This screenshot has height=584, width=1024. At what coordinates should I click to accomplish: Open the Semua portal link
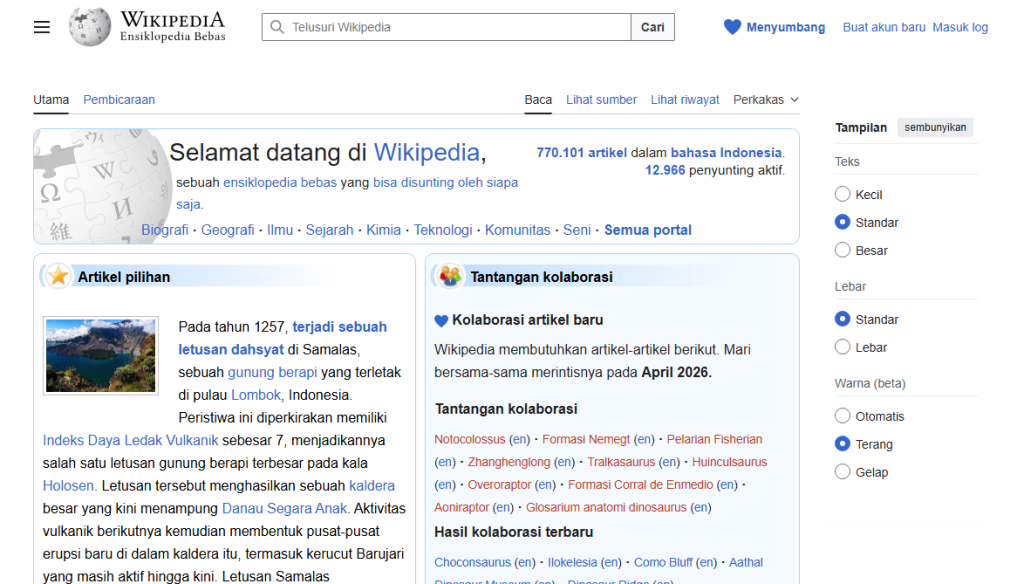click(648, 229)
